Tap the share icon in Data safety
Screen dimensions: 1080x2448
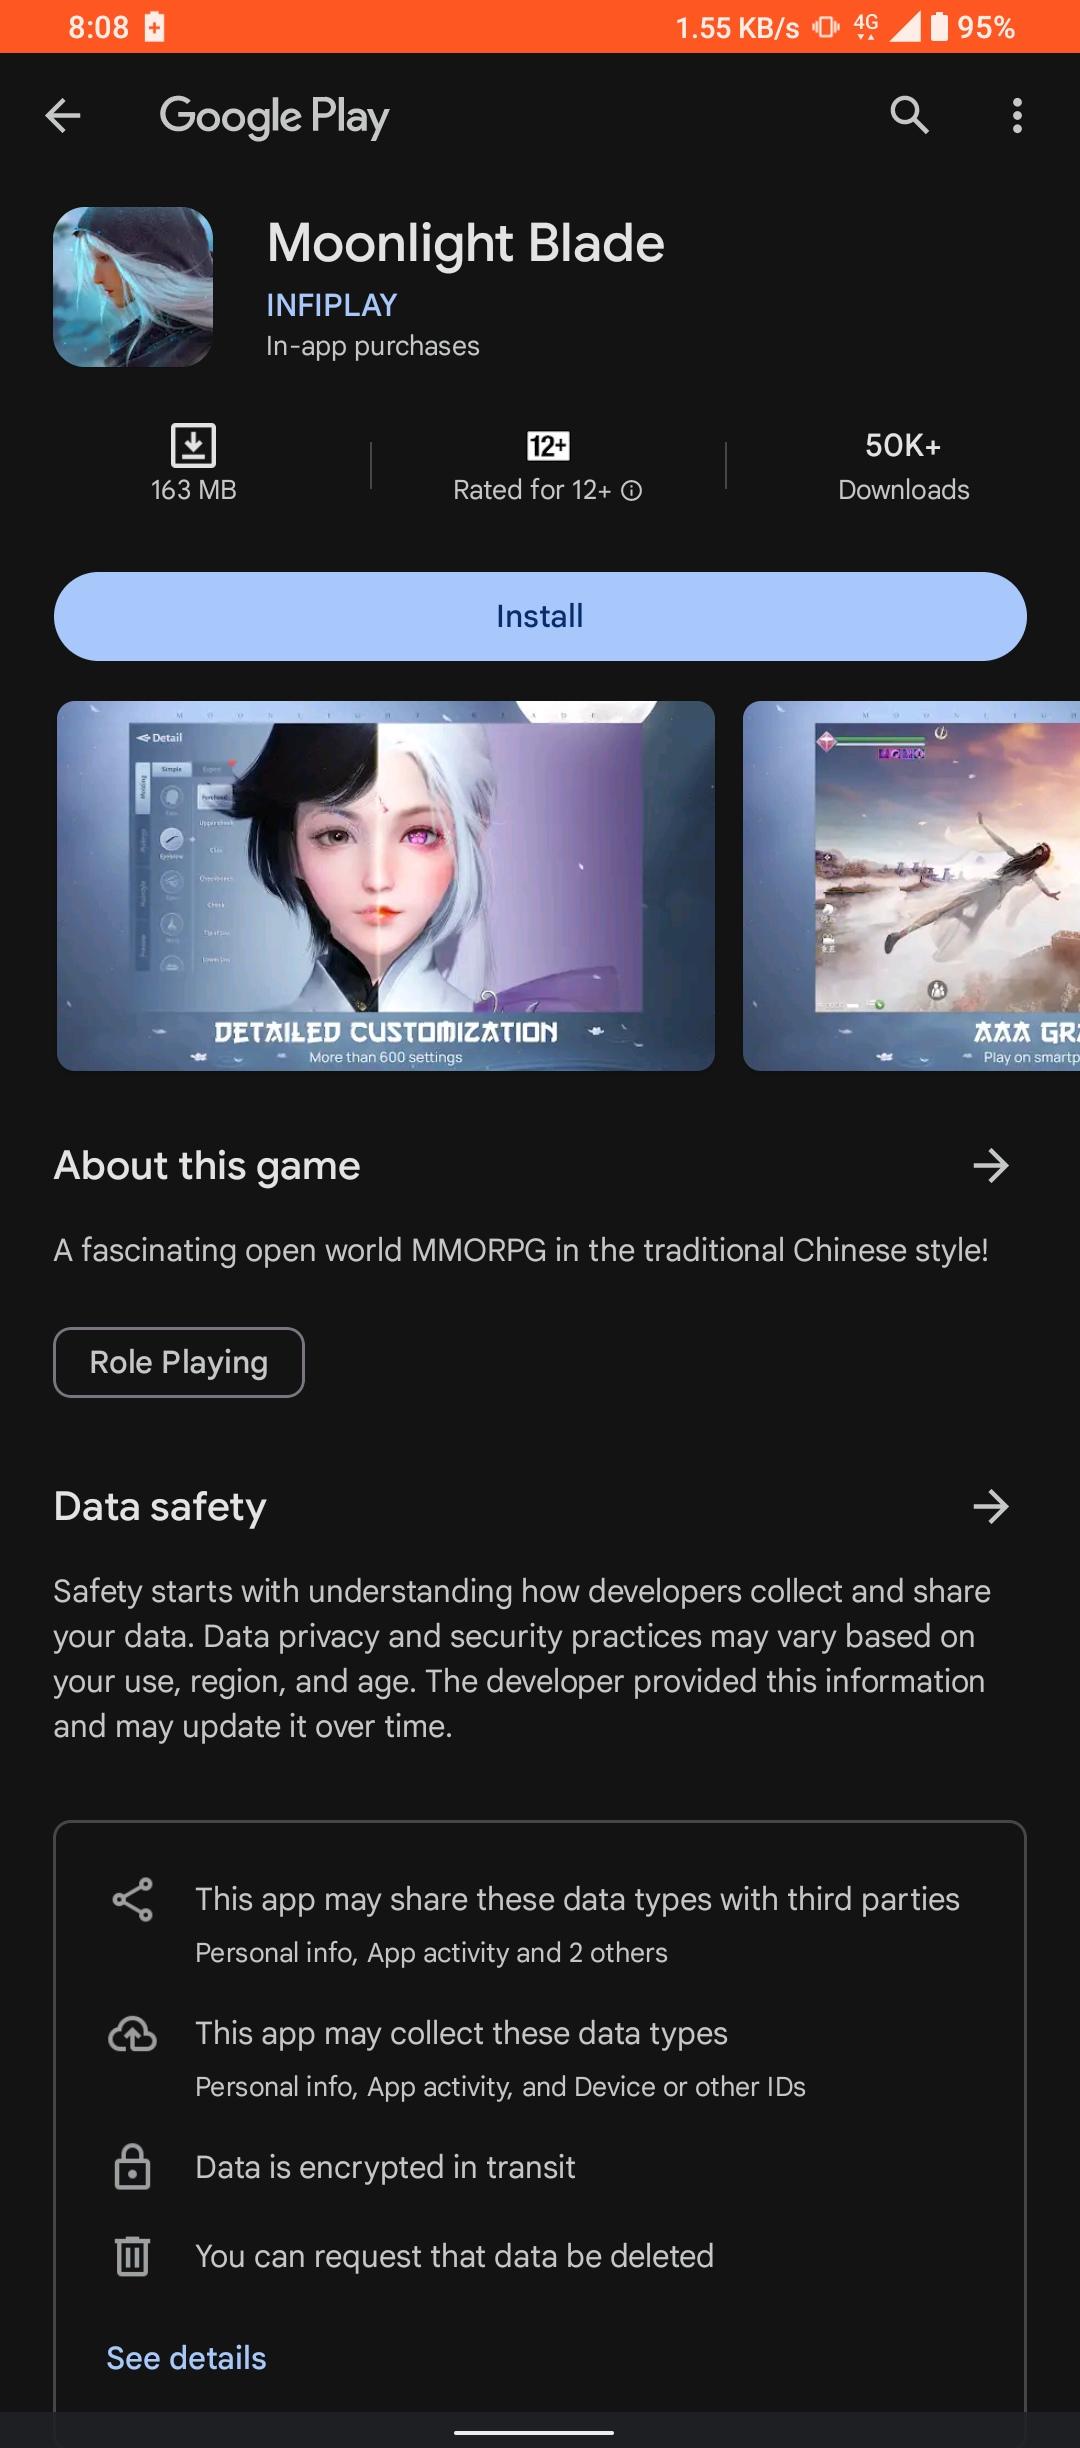pyautogui.click(x=132, y=1899)
